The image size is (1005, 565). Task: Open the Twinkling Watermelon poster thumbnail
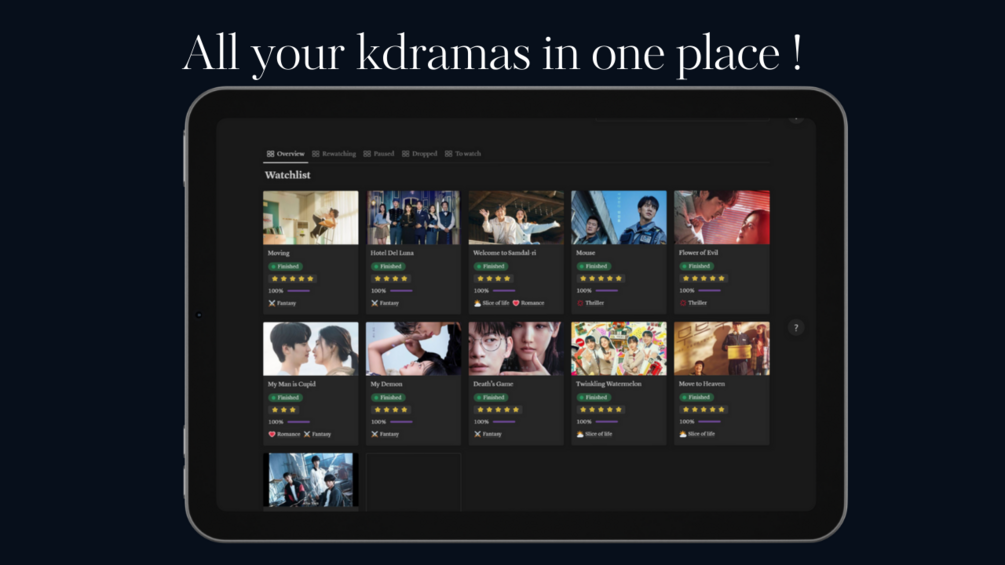(619, 348)
